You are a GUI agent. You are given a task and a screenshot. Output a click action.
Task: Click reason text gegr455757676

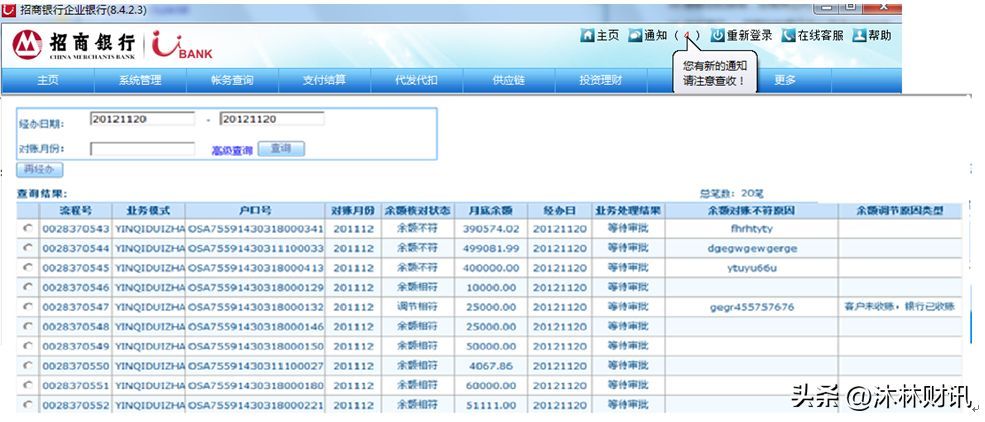pos(752,306)
